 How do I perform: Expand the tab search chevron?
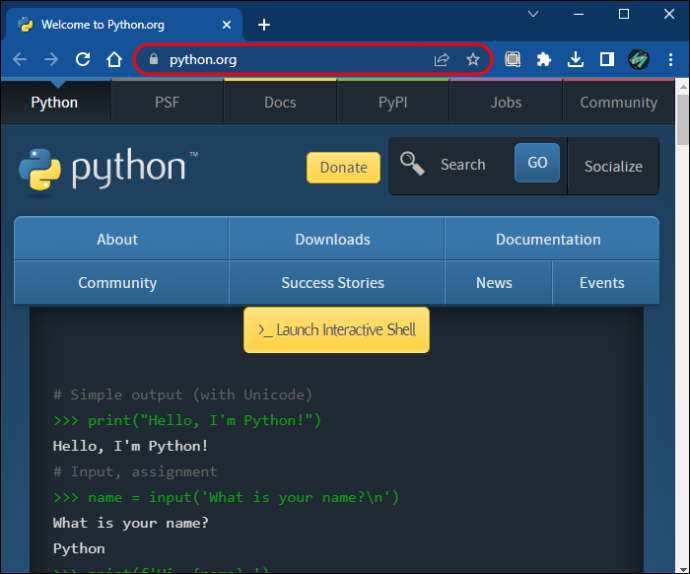point(533,14)
